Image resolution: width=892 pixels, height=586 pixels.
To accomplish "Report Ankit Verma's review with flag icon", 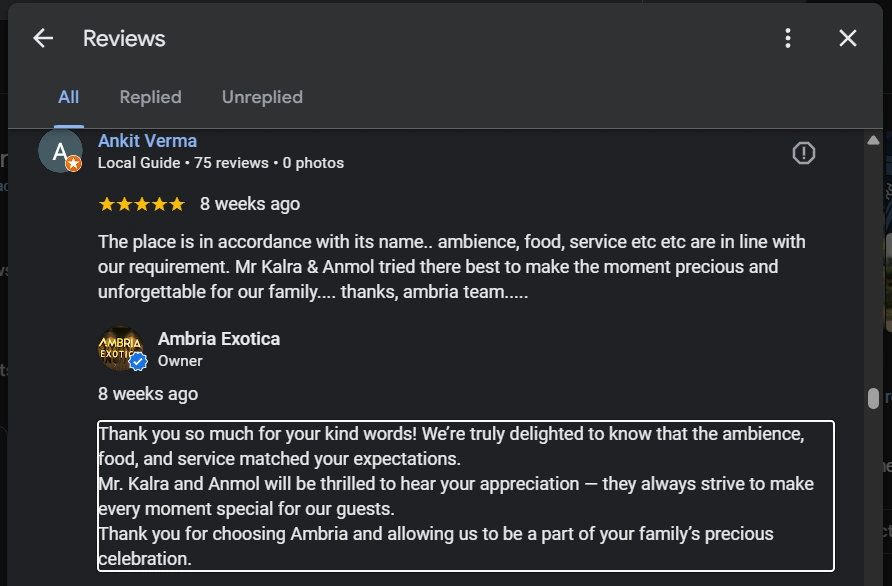I will point(804,153).
